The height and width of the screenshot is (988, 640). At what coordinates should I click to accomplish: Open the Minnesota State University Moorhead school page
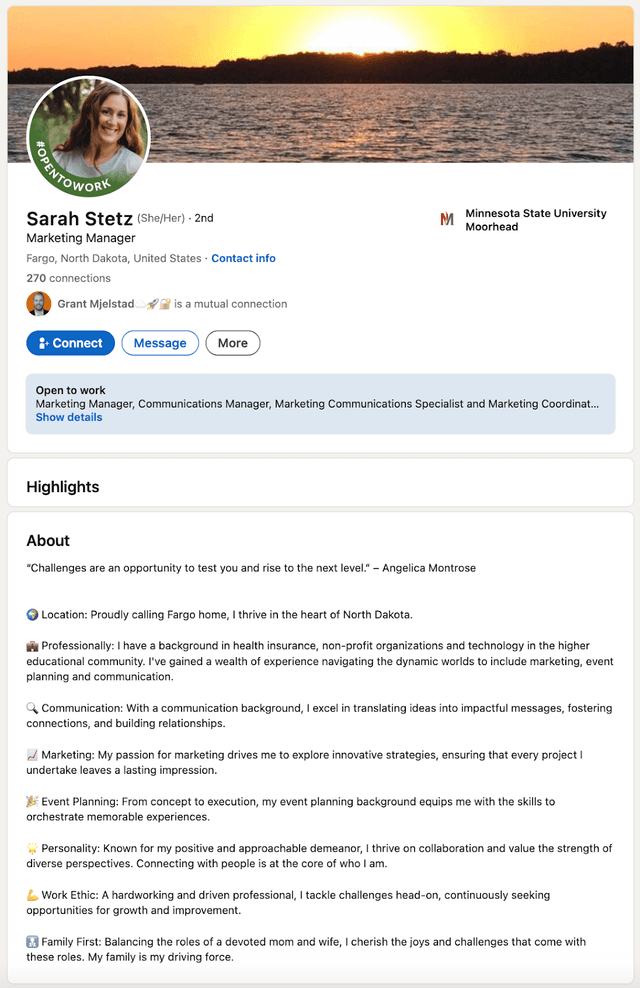535,220
